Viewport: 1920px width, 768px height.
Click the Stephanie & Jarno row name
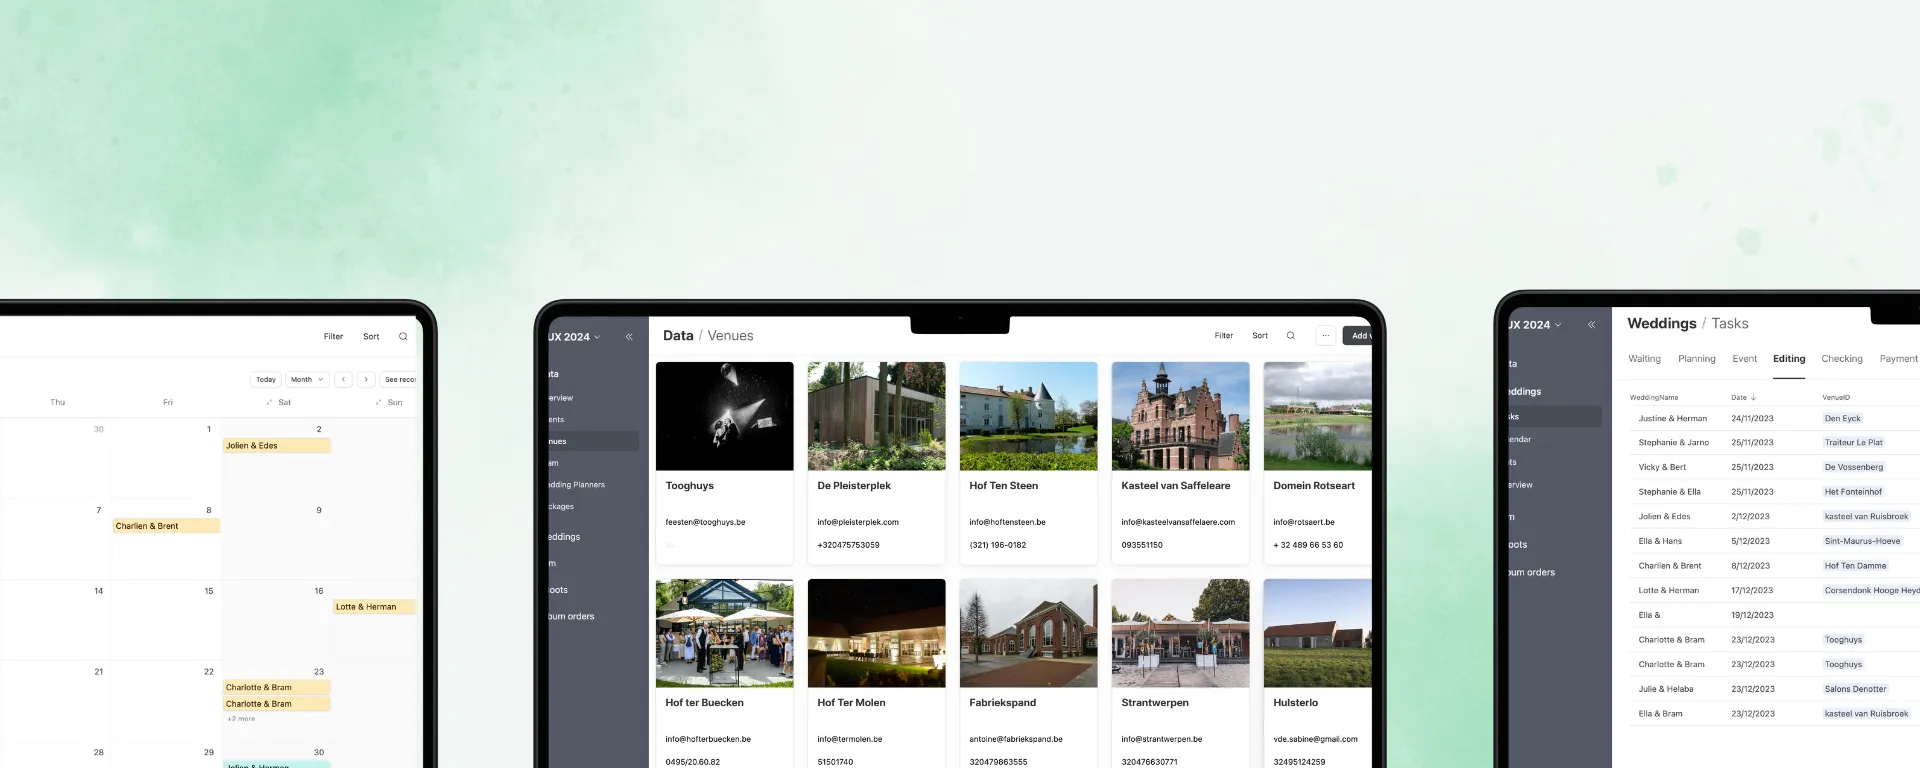(1673, 443)
